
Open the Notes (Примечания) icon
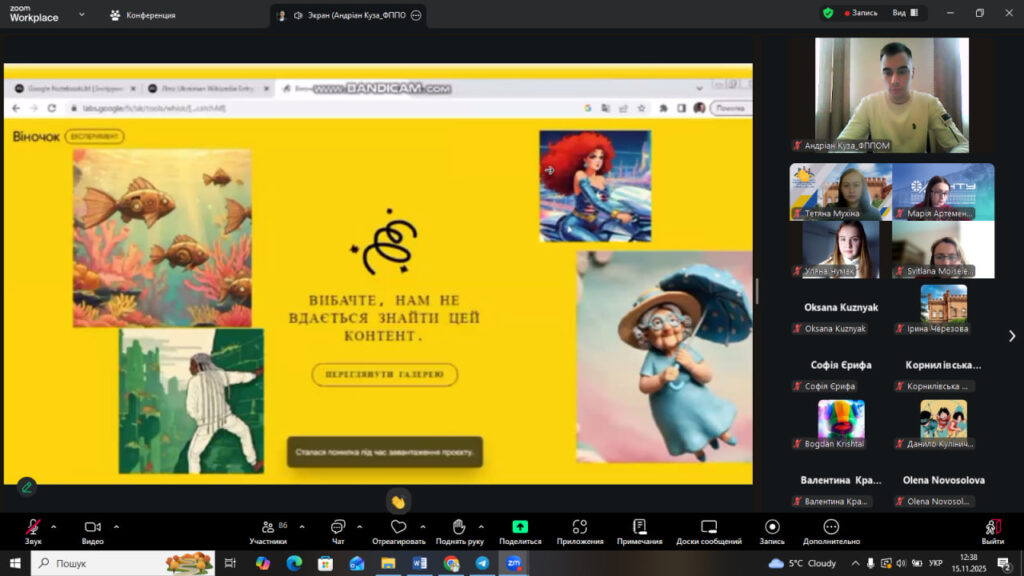pos(640,531)
